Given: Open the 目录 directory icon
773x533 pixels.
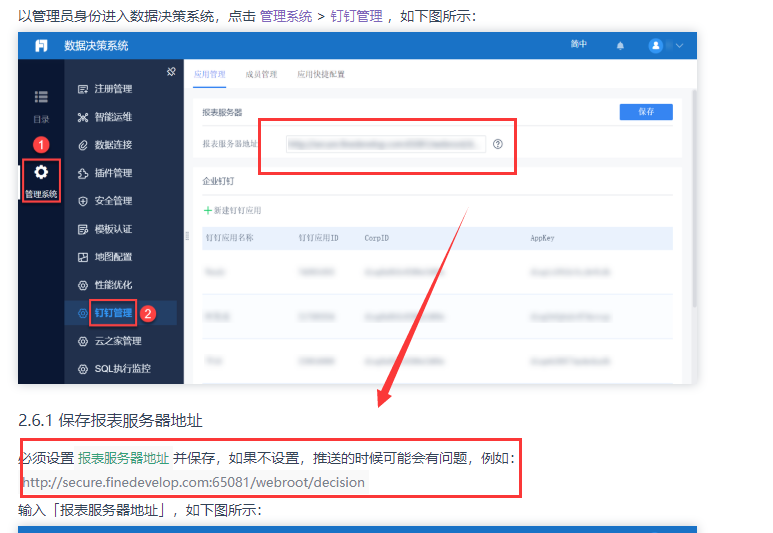Looking at the screenshot, I should click(x=41, y=97).
